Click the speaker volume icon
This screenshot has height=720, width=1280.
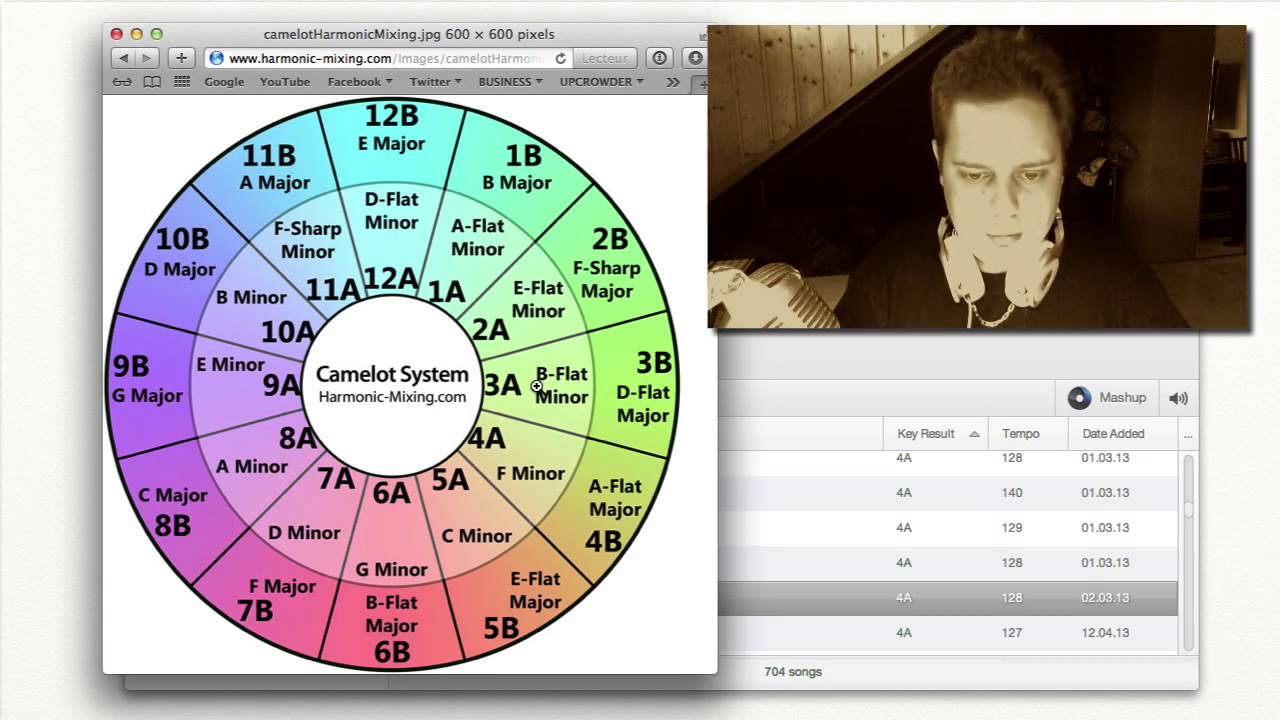coord(1179,398)
